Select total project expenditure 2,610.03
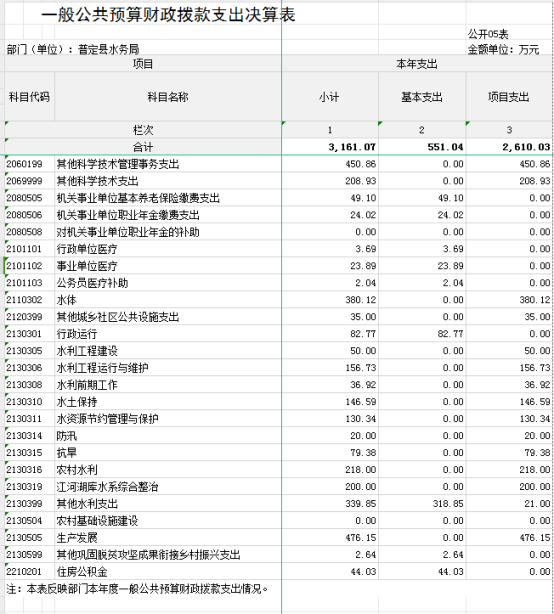This screenshot has height=614, width=554. (x=509, y=147)
